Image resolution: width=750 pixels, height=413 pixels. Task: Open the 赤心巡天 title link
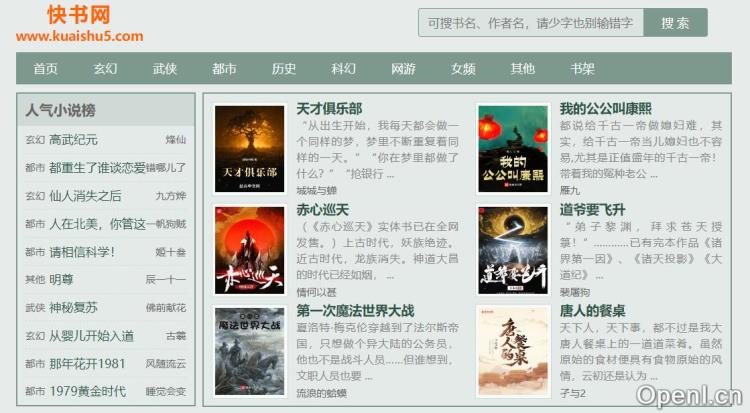(322, 210)
